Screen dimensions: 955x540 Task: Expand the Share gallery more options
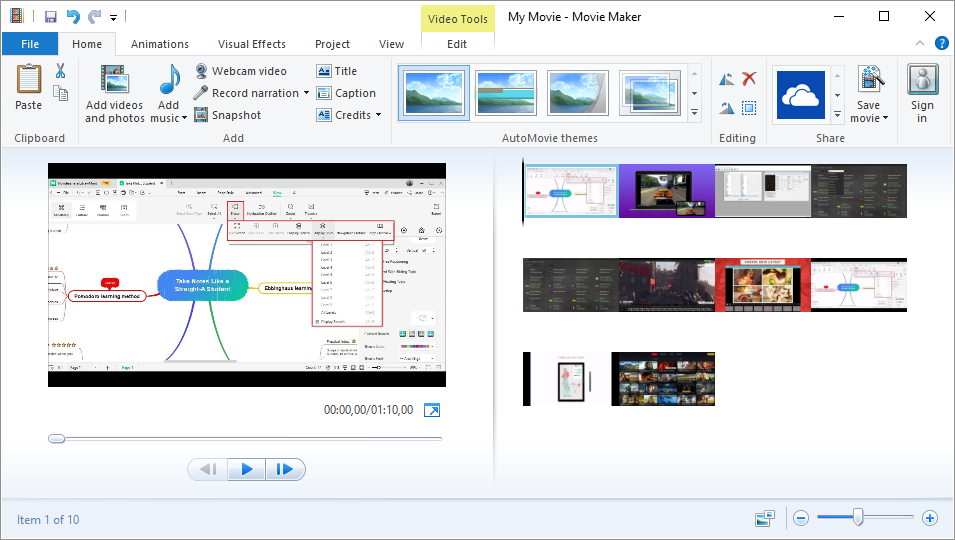(837, 114)
